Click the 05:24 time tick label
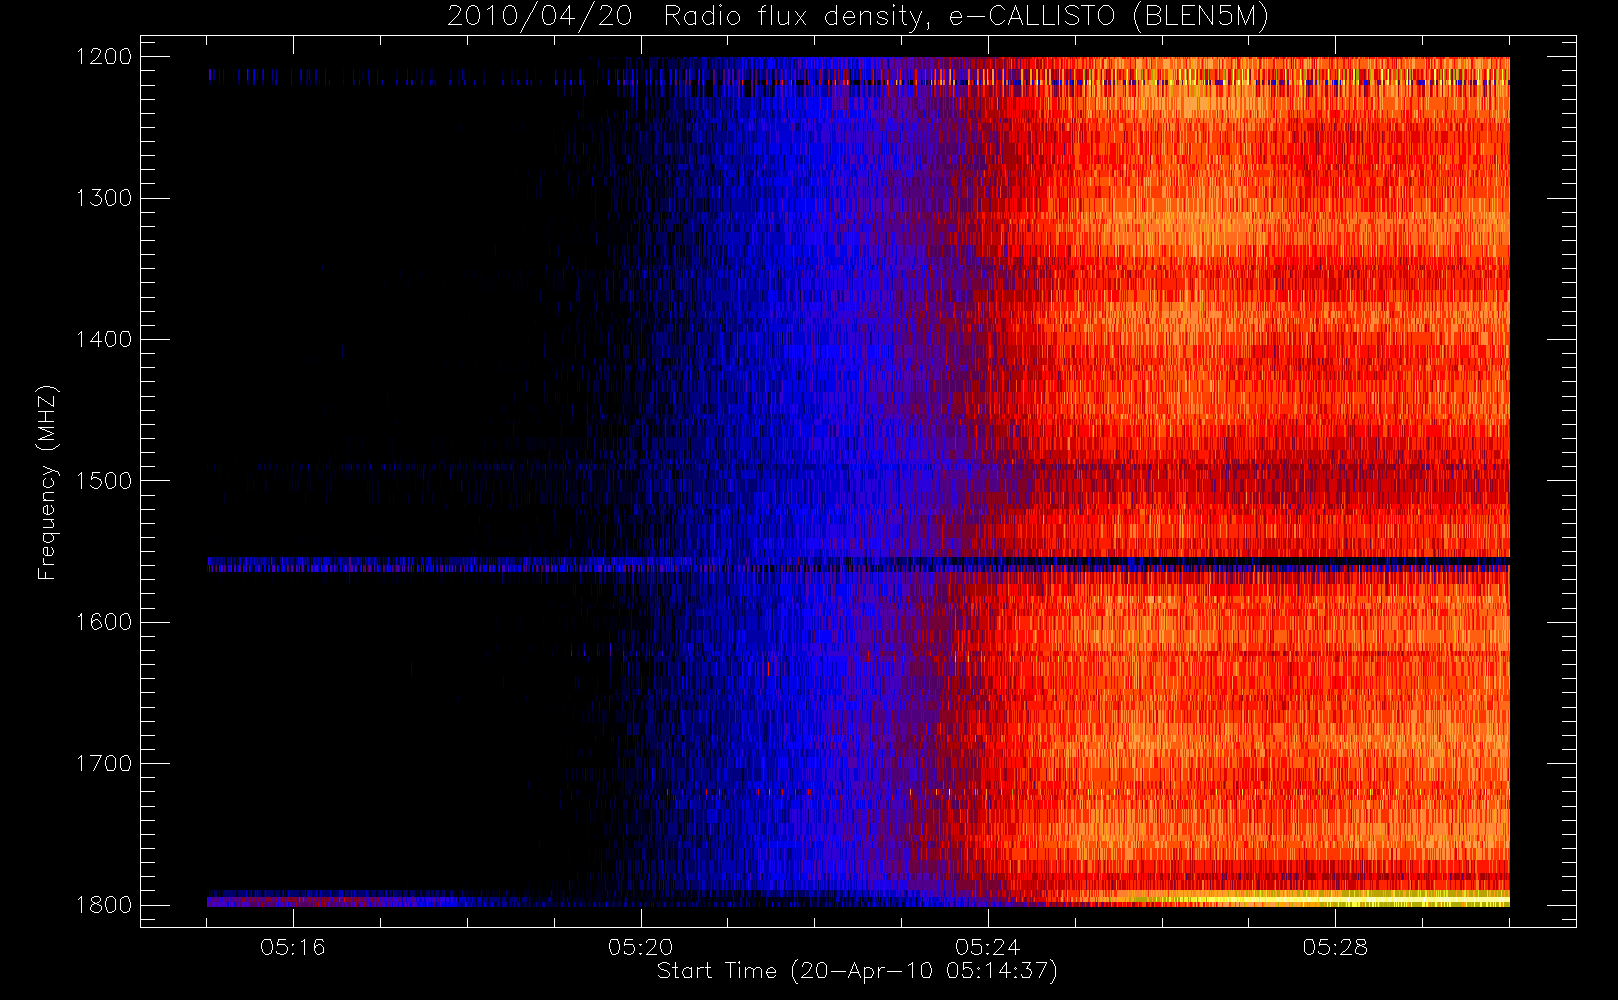1618x1000 pixels. 987,947
